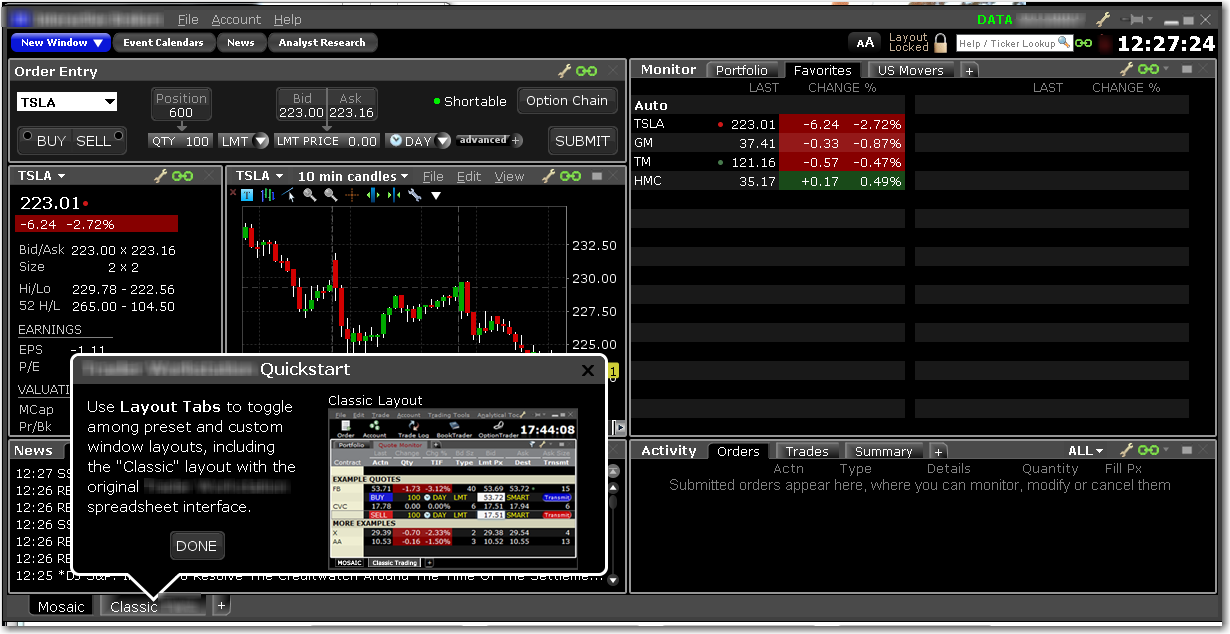Switch to the US Movers tab
The width and height of the screenshot is (1230, 634).
pyautogui.click(x=910, y=70)
